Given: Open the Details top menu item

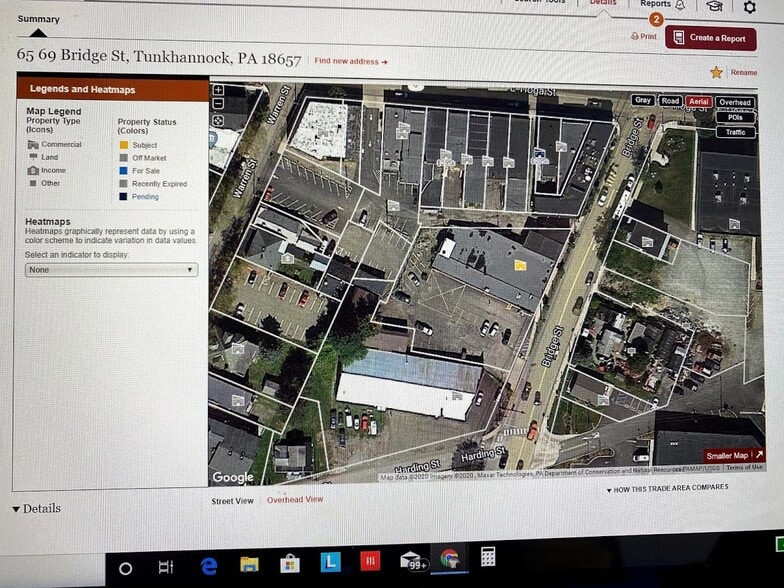Looking at the screenshot, I should coord(603,2).
